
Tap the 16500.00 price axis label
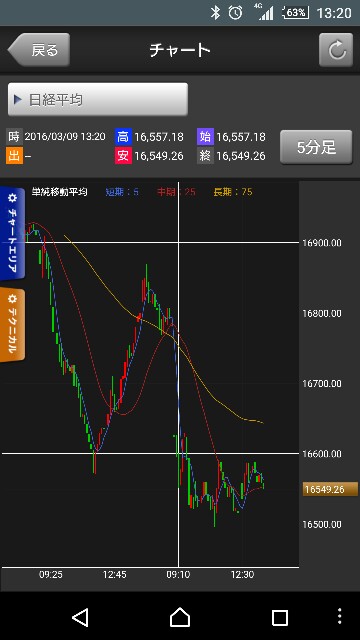coord(322,524)
